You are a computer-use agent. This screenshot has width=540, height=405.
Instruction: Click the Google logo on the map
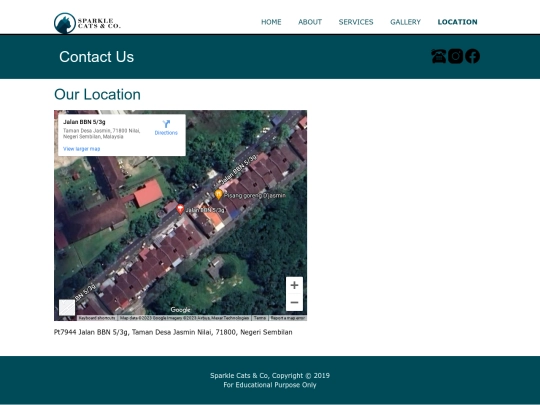(180, 310)
